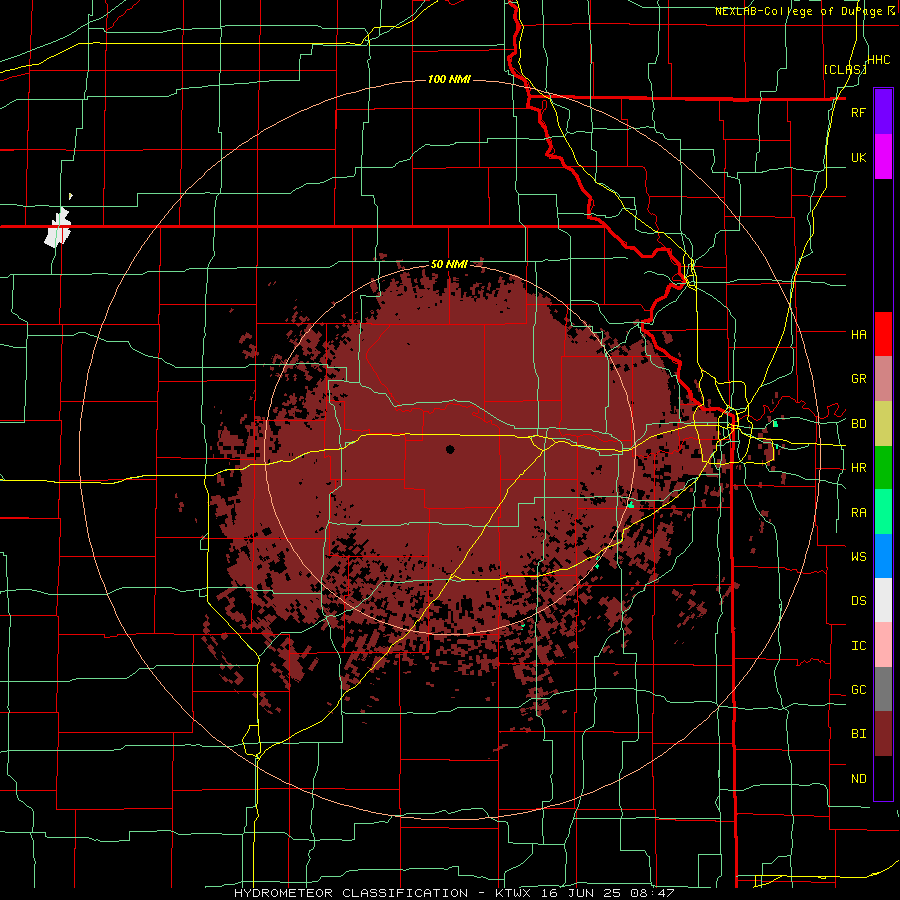This screenshot has height=900, width=900.
Task: Click the RA mint-green legend swatch
Action: pos(883,512)
